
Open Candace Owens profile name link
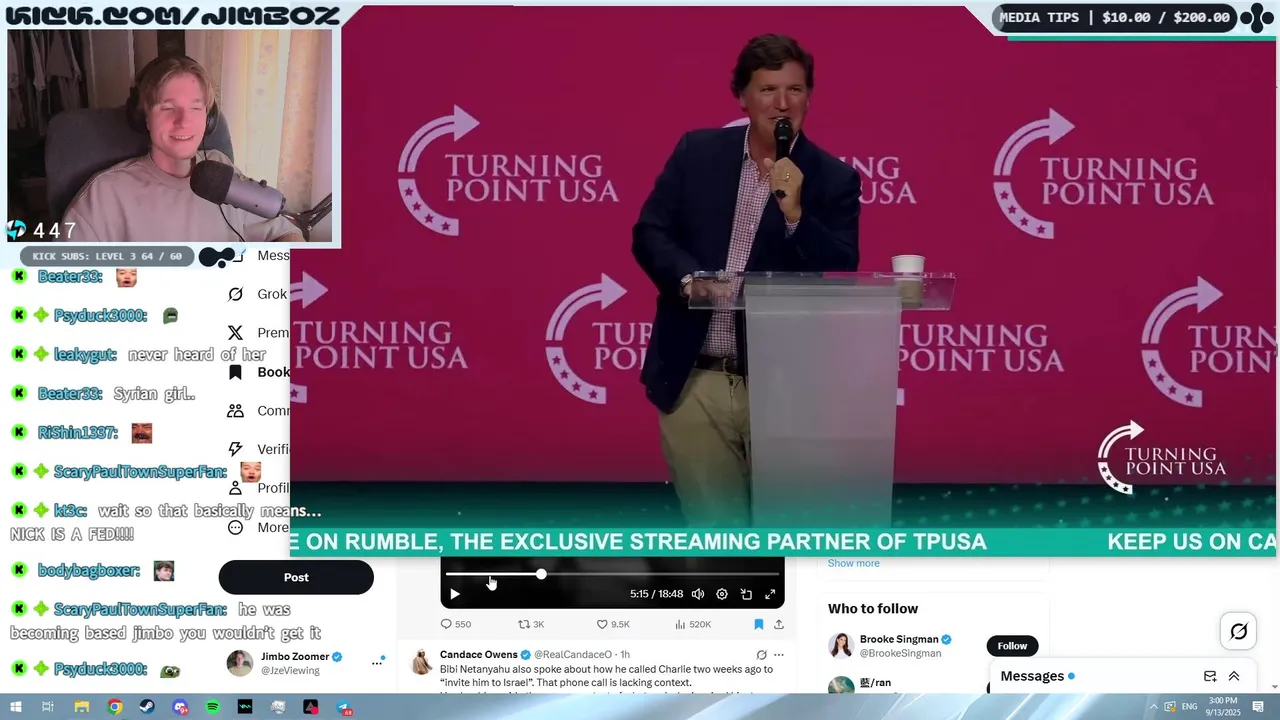coord(479,655)
